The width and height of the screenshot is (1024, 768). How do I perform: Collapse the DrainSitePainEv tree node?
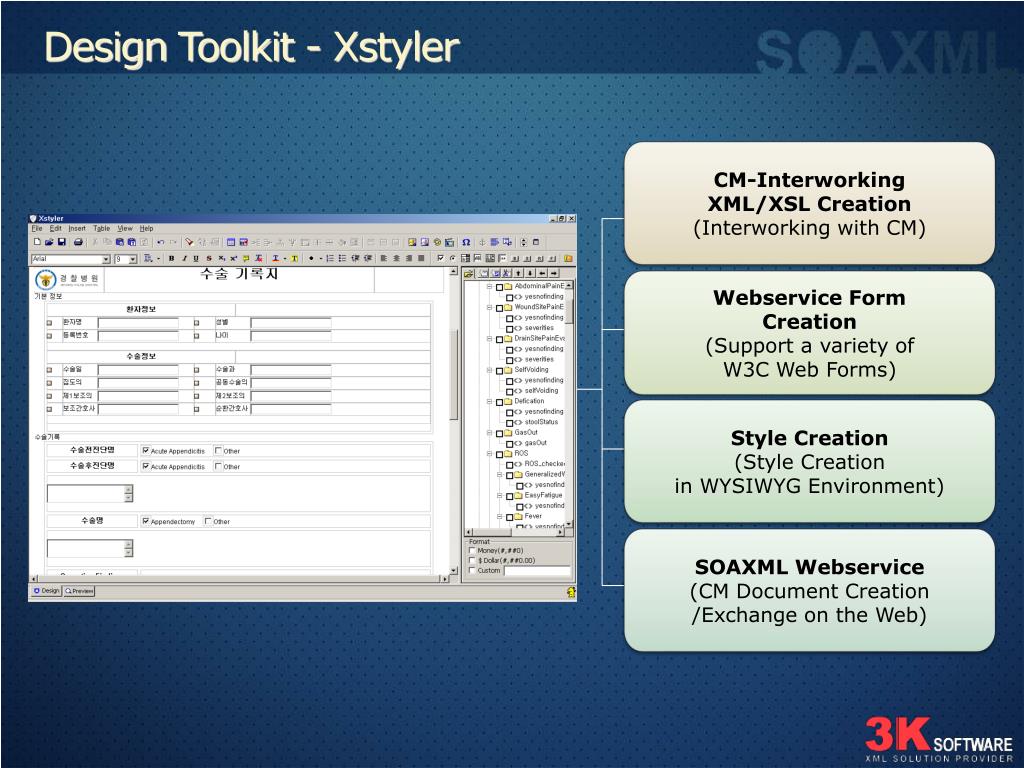point(490,338)
